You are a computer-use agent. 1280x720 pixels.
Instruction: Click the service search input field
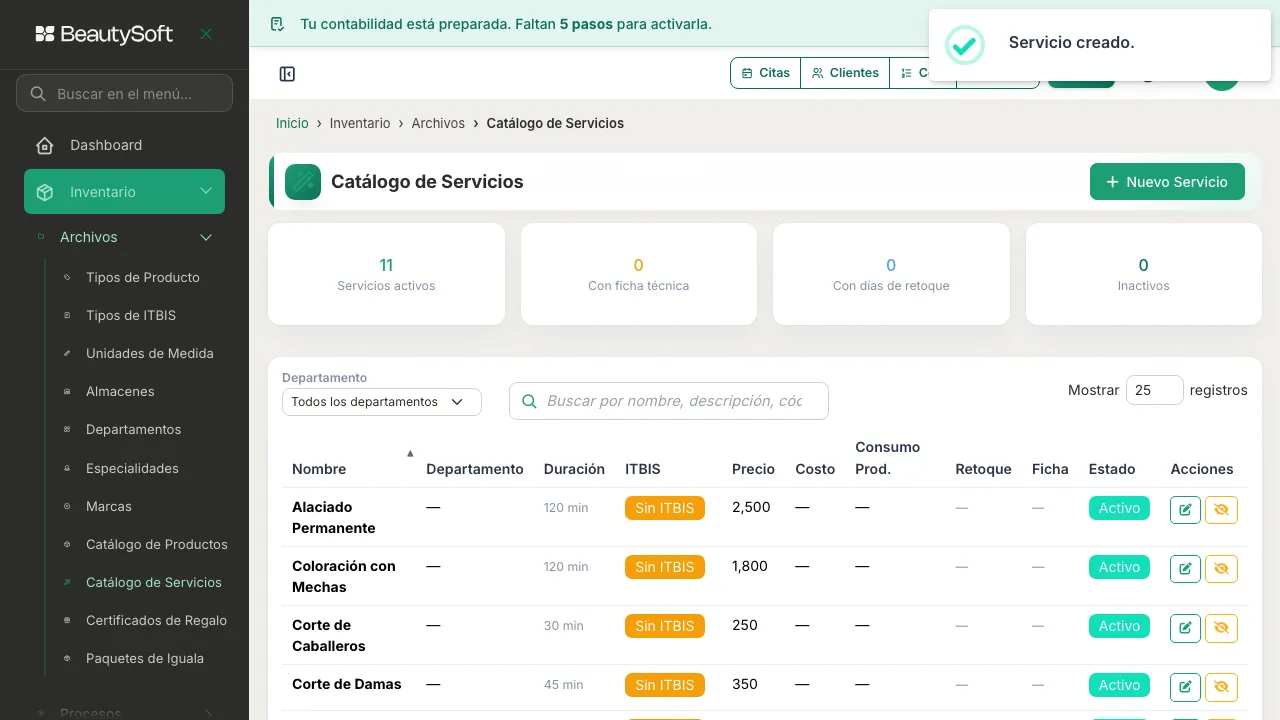click(x=669, y=401)
